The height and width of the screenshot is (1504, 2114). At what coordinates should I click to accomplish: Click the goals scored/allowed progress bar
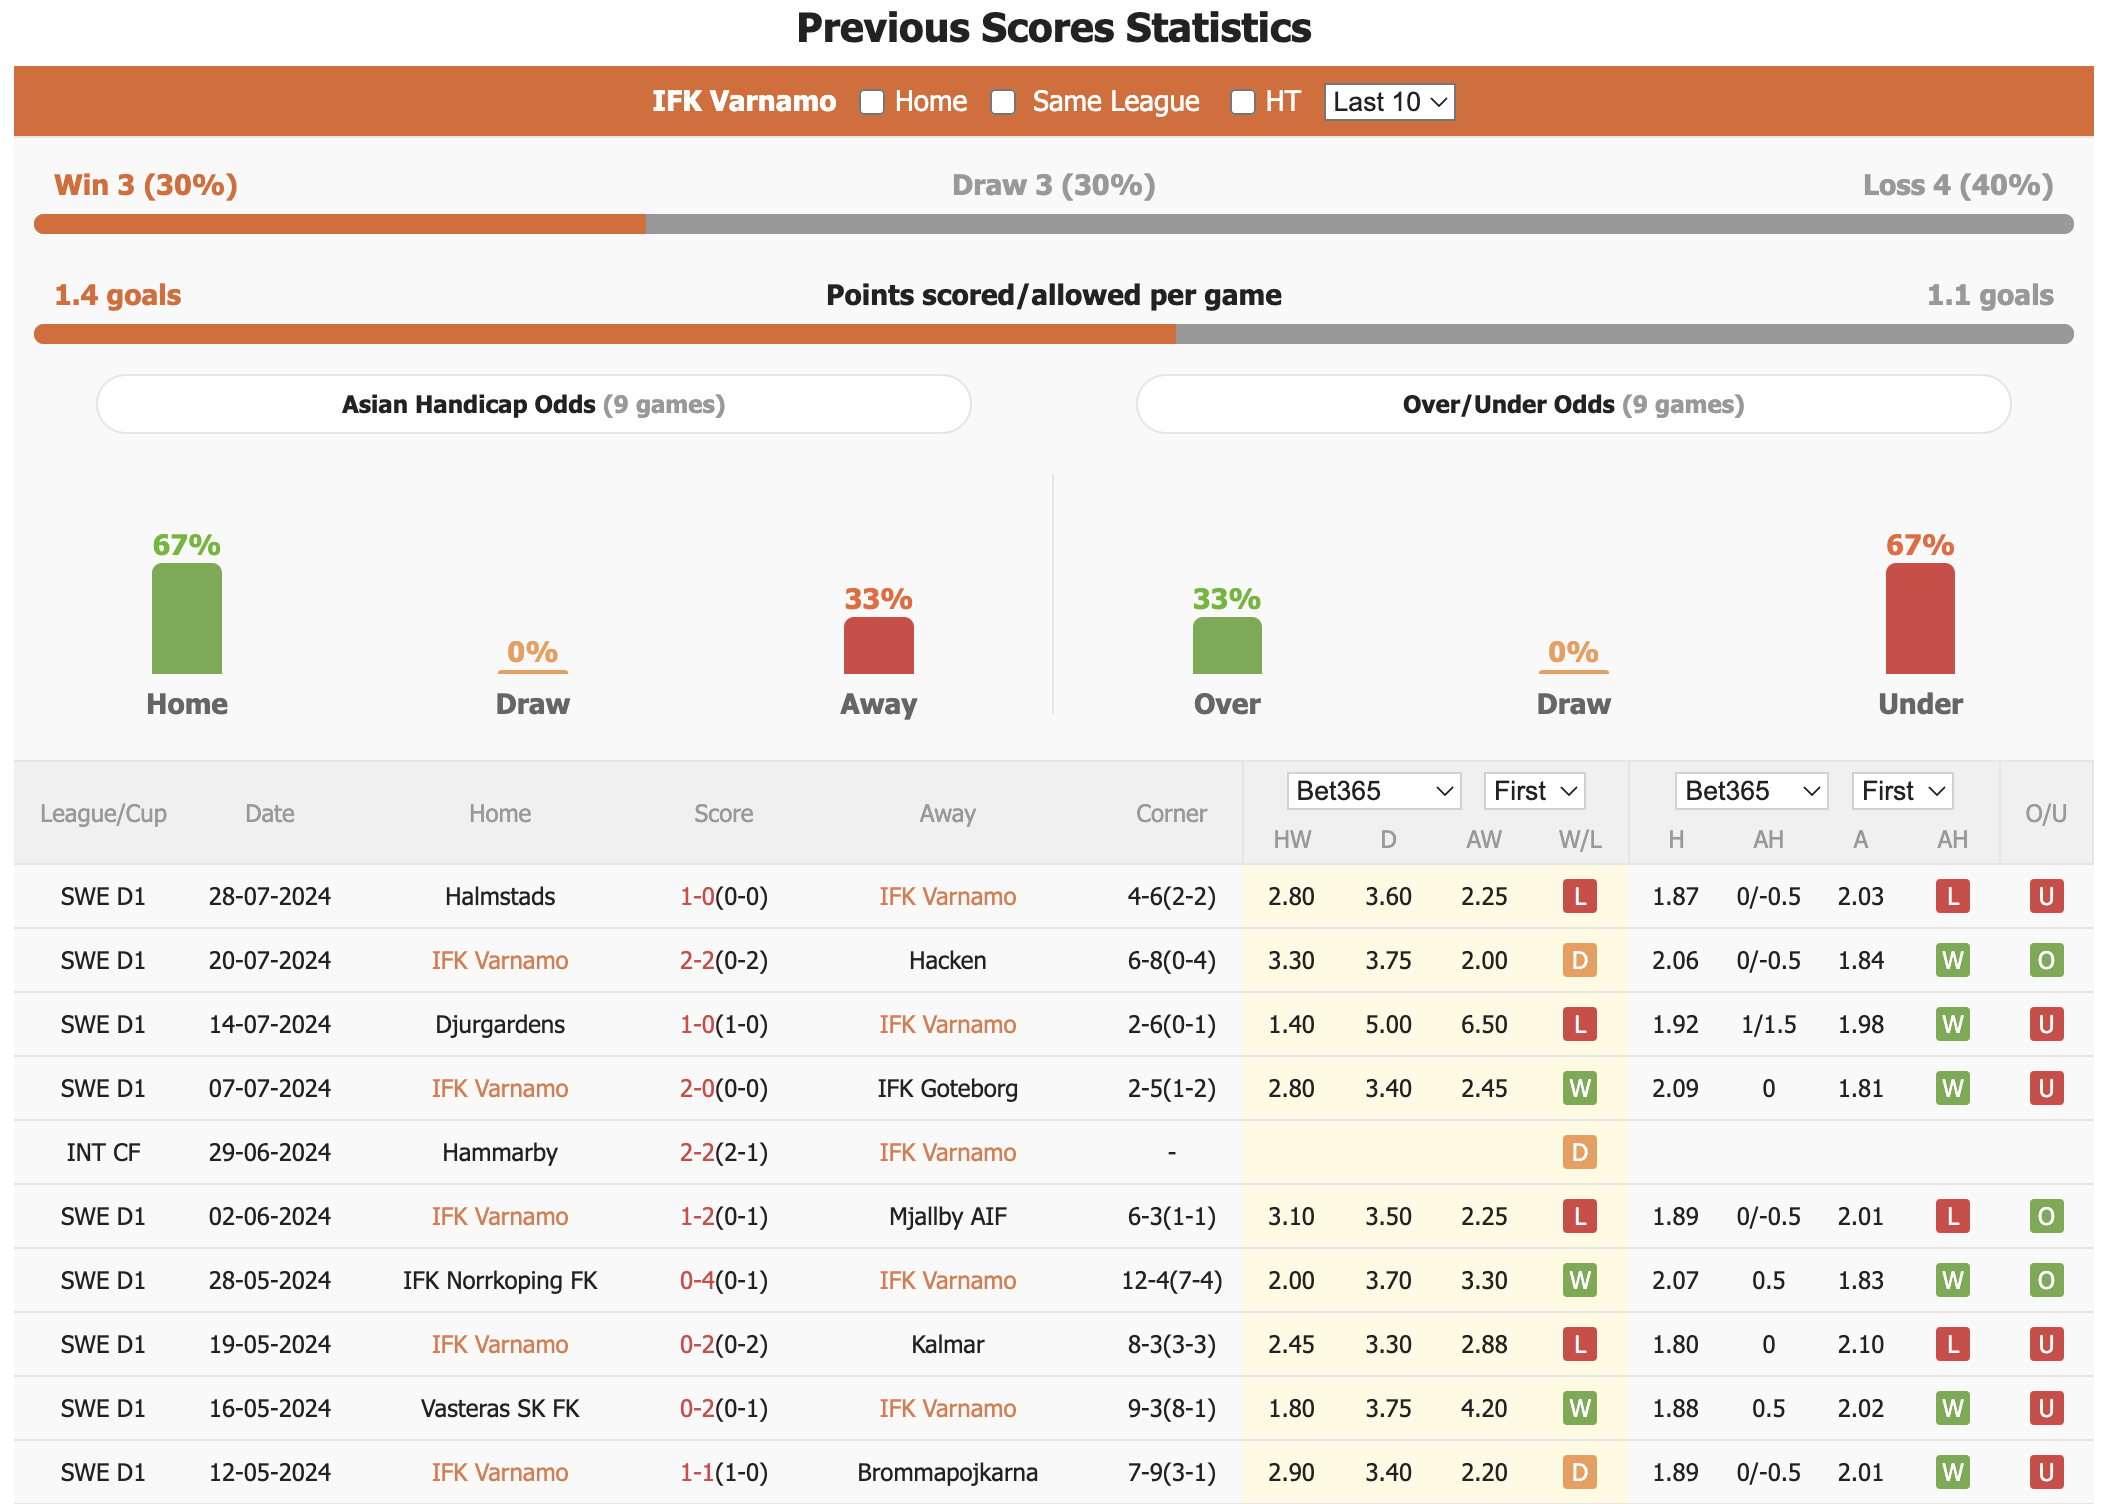1054,334
